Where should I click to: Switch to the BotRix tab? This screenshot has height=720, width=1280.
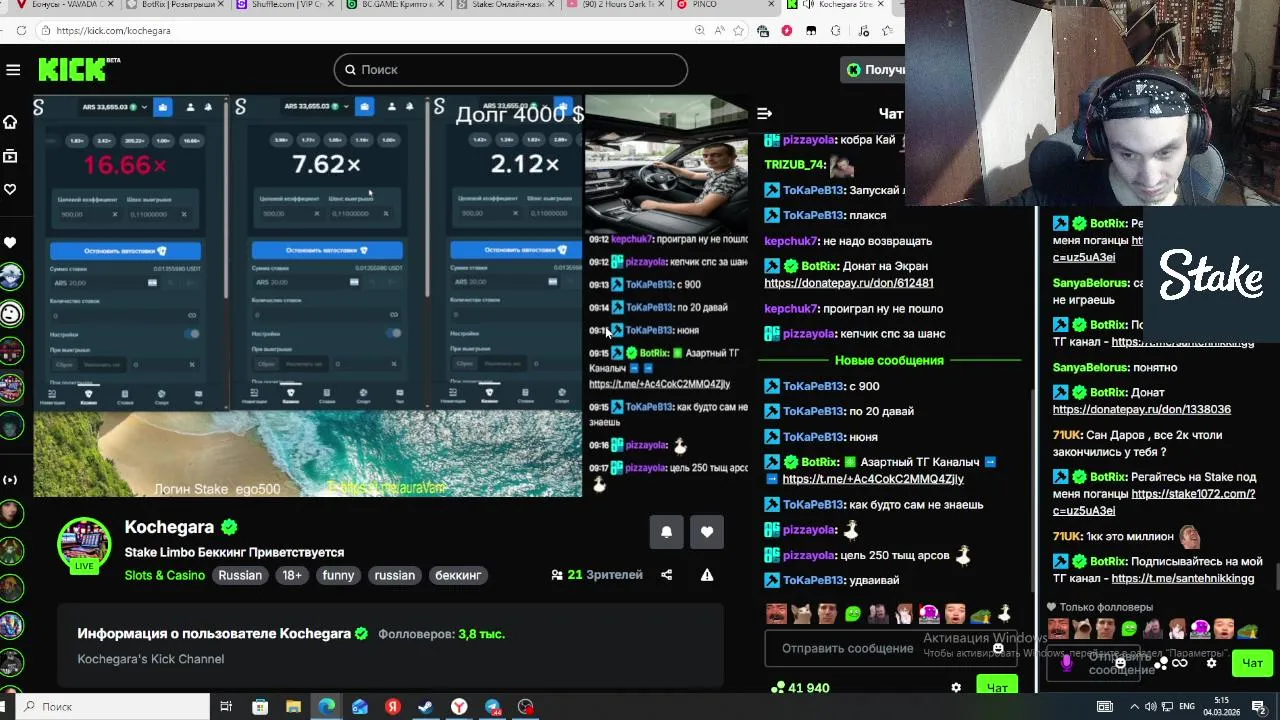pos(170,5)
